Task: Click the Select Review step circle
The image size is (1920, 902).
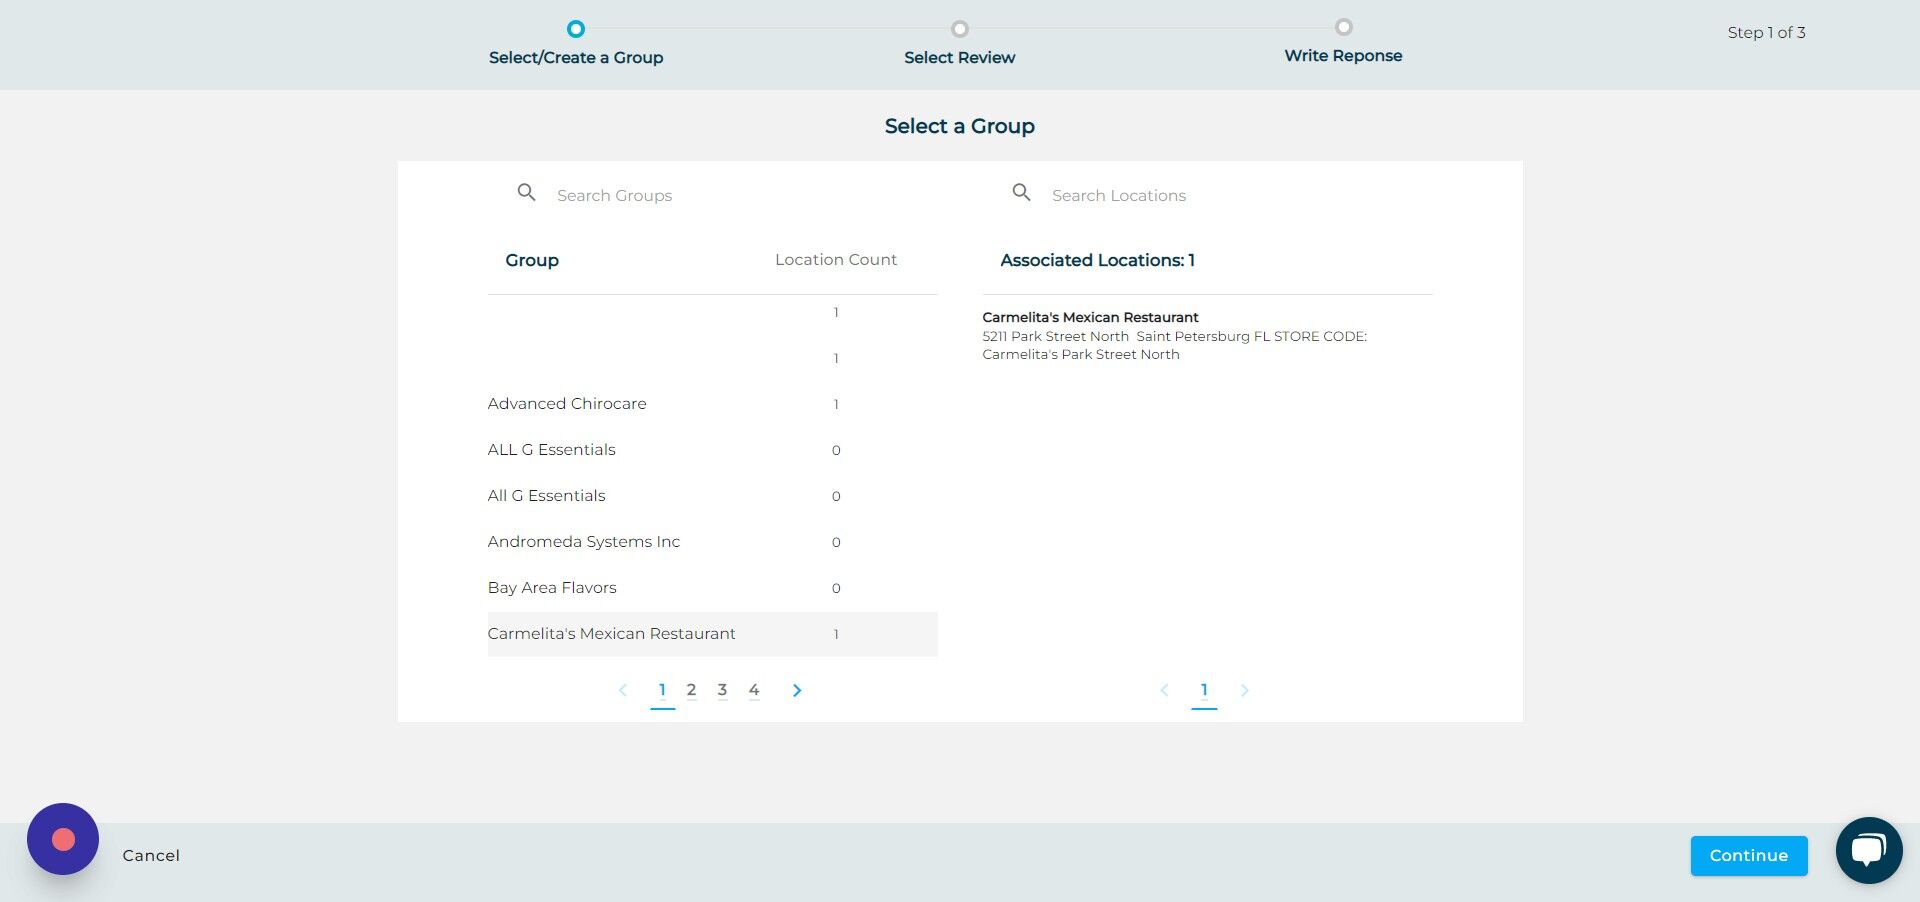Action: 960,29
